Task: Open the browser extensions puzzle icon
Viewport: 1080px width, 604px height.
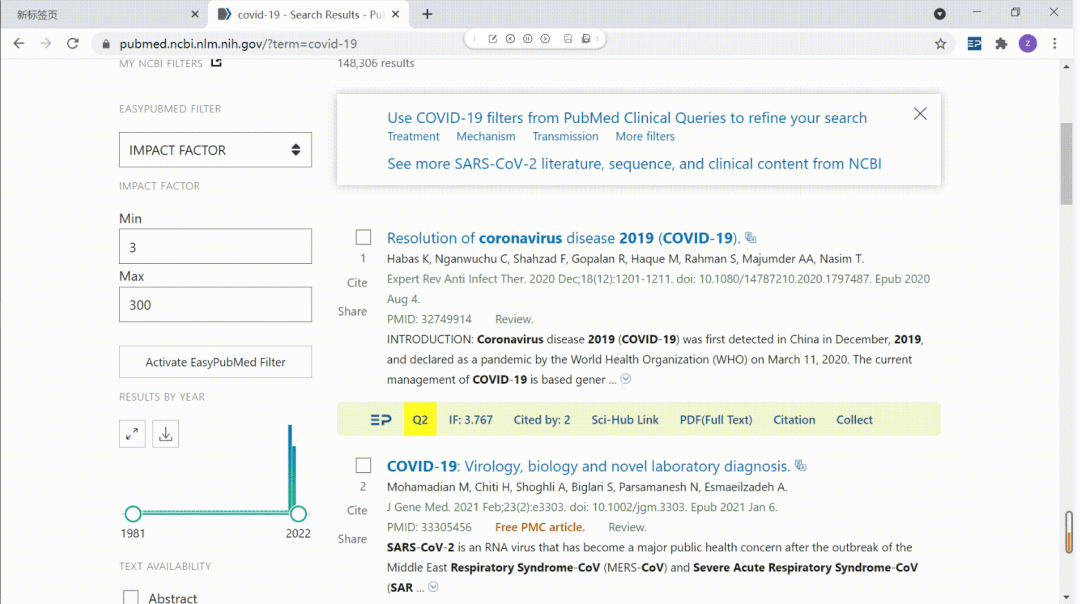Action: pos(1001,44)
